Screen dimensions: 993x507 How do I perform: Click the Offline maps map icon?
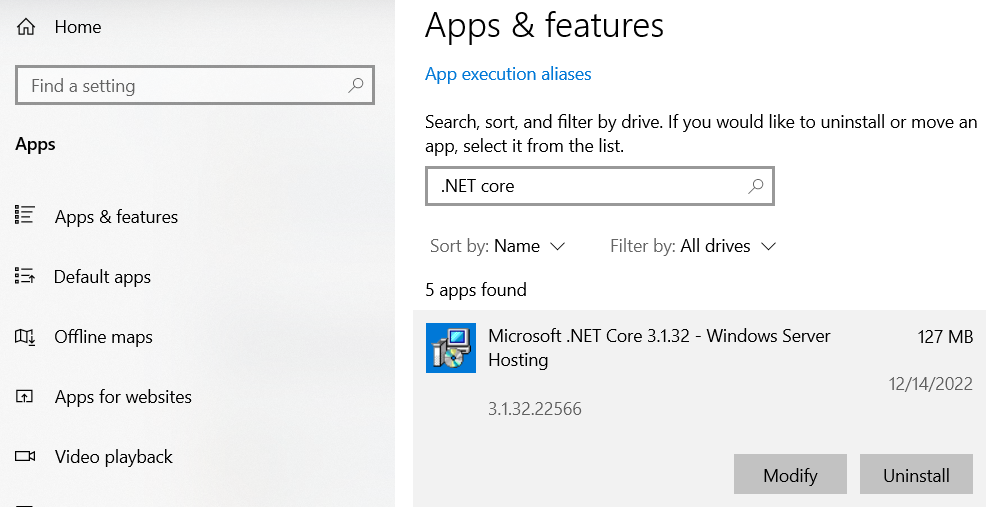pyautogui.click(x=25, y=336)
